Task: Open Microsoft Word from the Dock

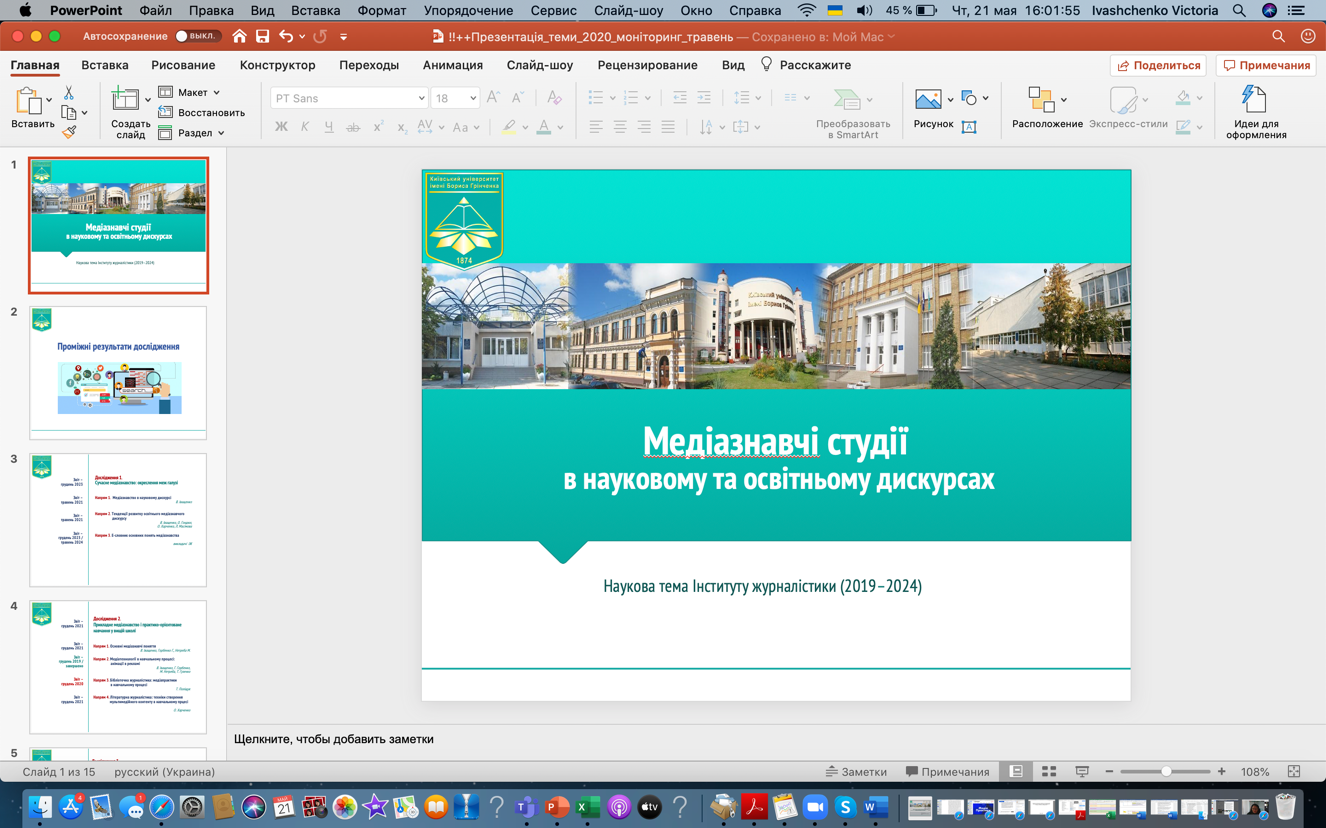Action: pyautogui.click(x=876, y=806)
